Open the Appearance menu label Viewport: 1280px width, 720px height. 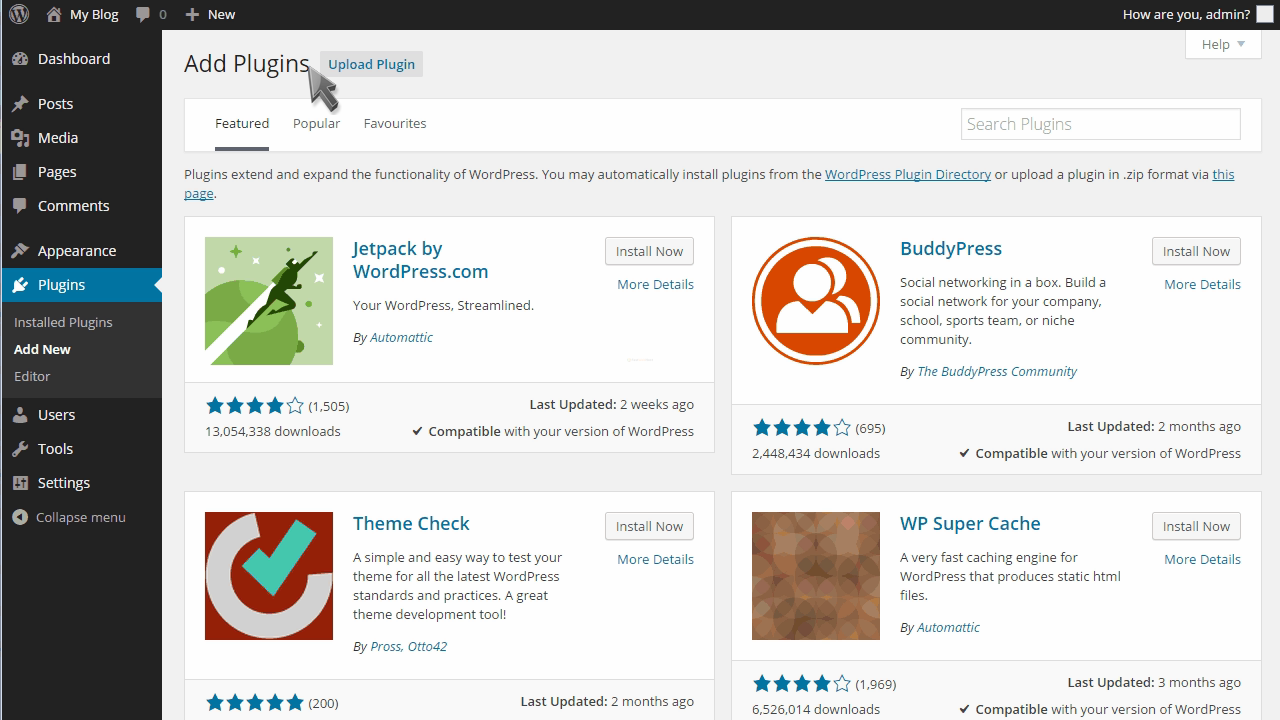tap(77, 251)
